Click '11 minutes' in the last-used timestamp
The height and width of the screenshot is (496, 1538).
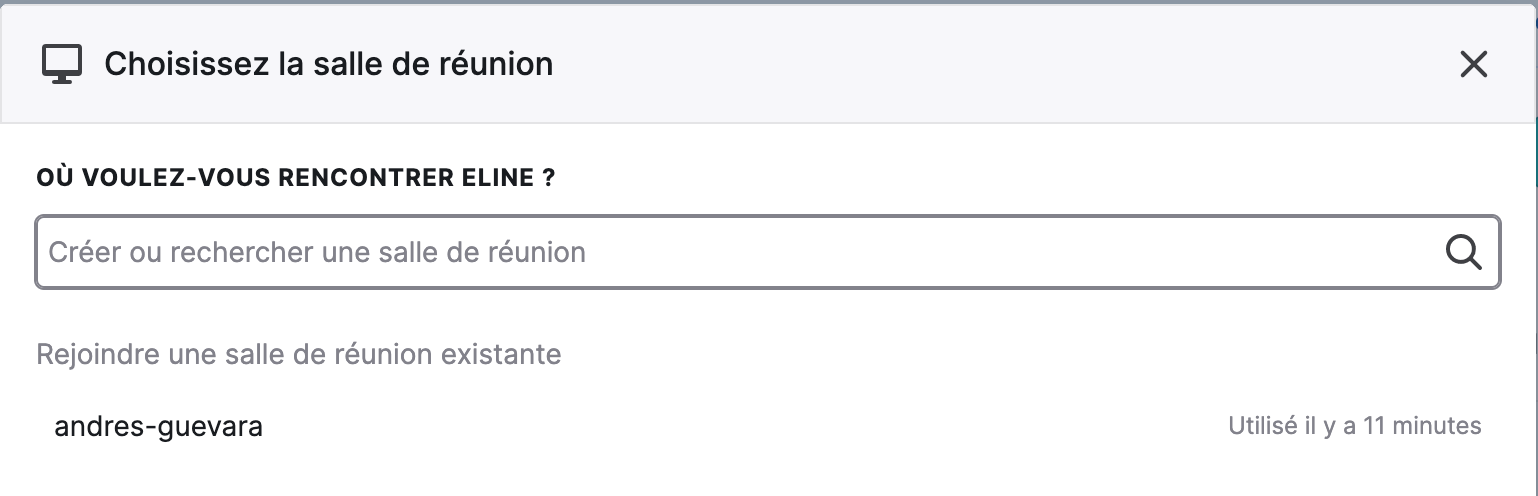(x=1422, y=426)
